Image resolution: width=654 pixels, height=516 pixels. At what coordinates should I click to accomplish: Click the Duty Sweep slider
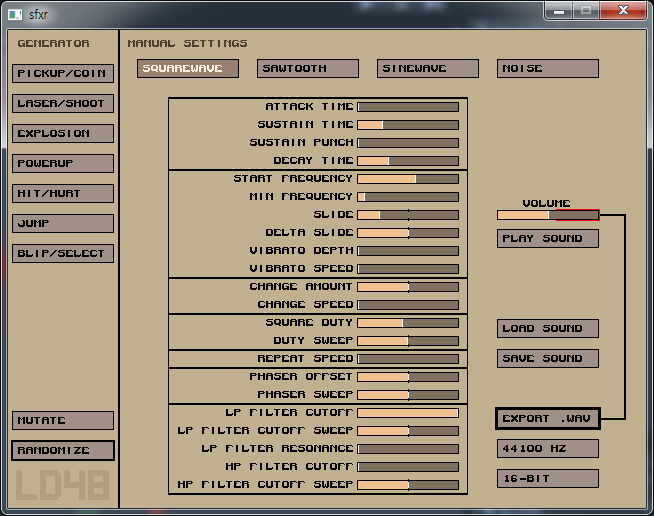click(x=408, y=341)
